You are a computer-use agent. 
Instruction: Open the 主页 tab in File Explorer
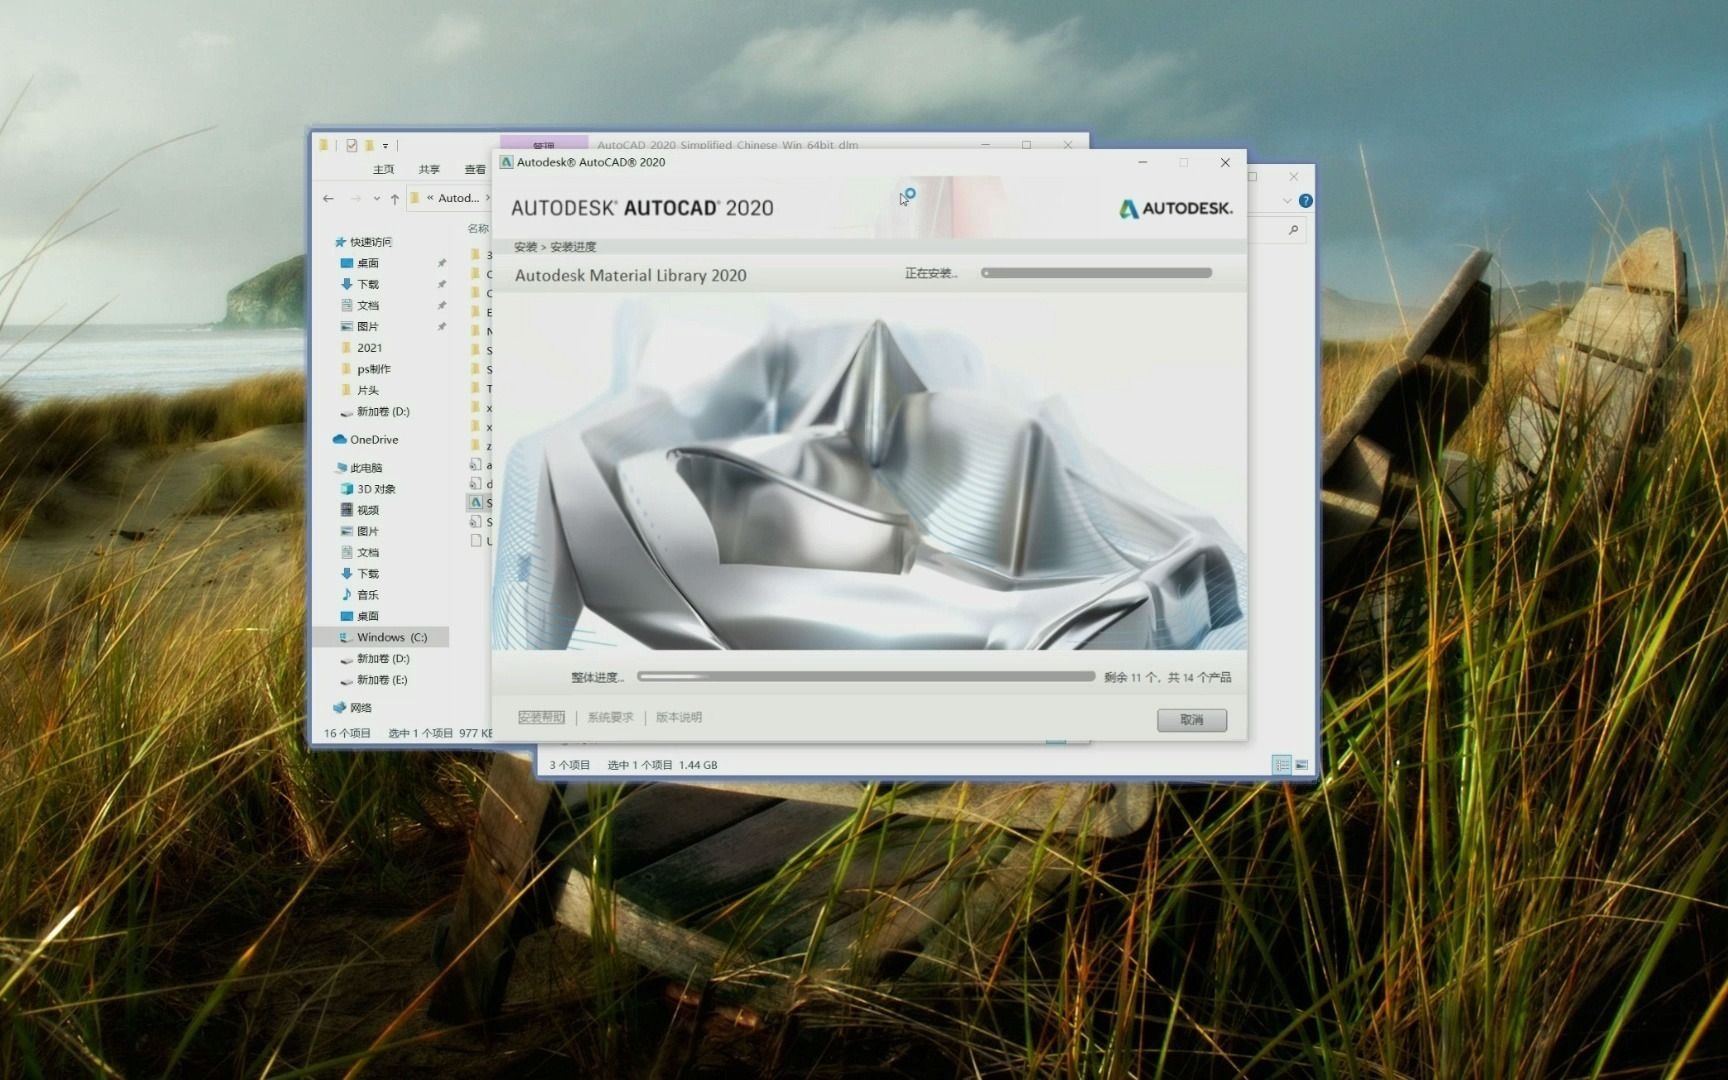(383, 170)
